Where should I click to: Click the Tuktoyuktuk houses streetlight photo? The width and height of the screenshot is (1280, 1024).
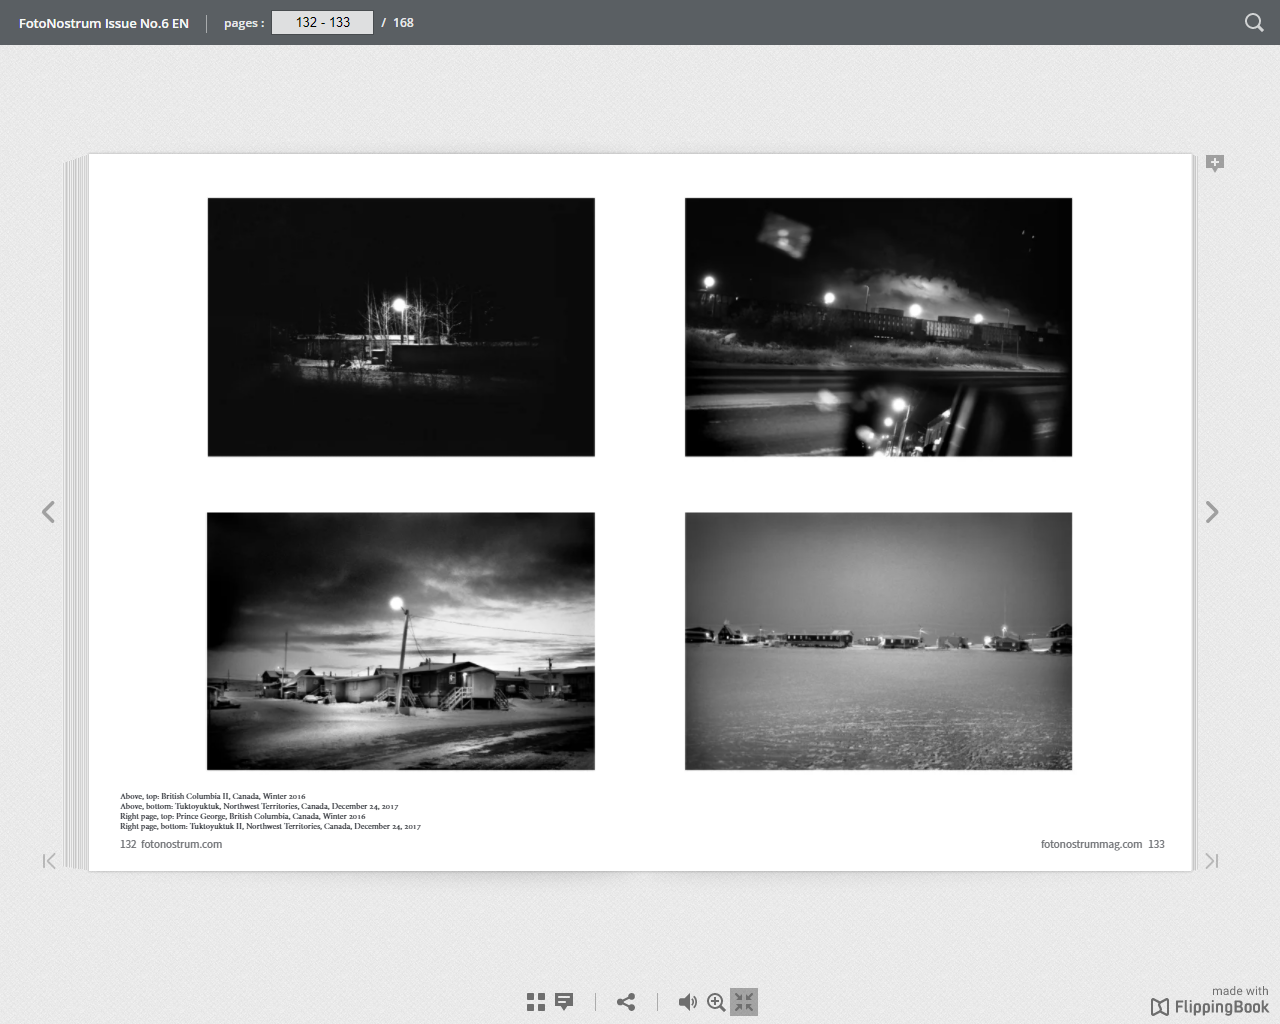coord(401,641)
